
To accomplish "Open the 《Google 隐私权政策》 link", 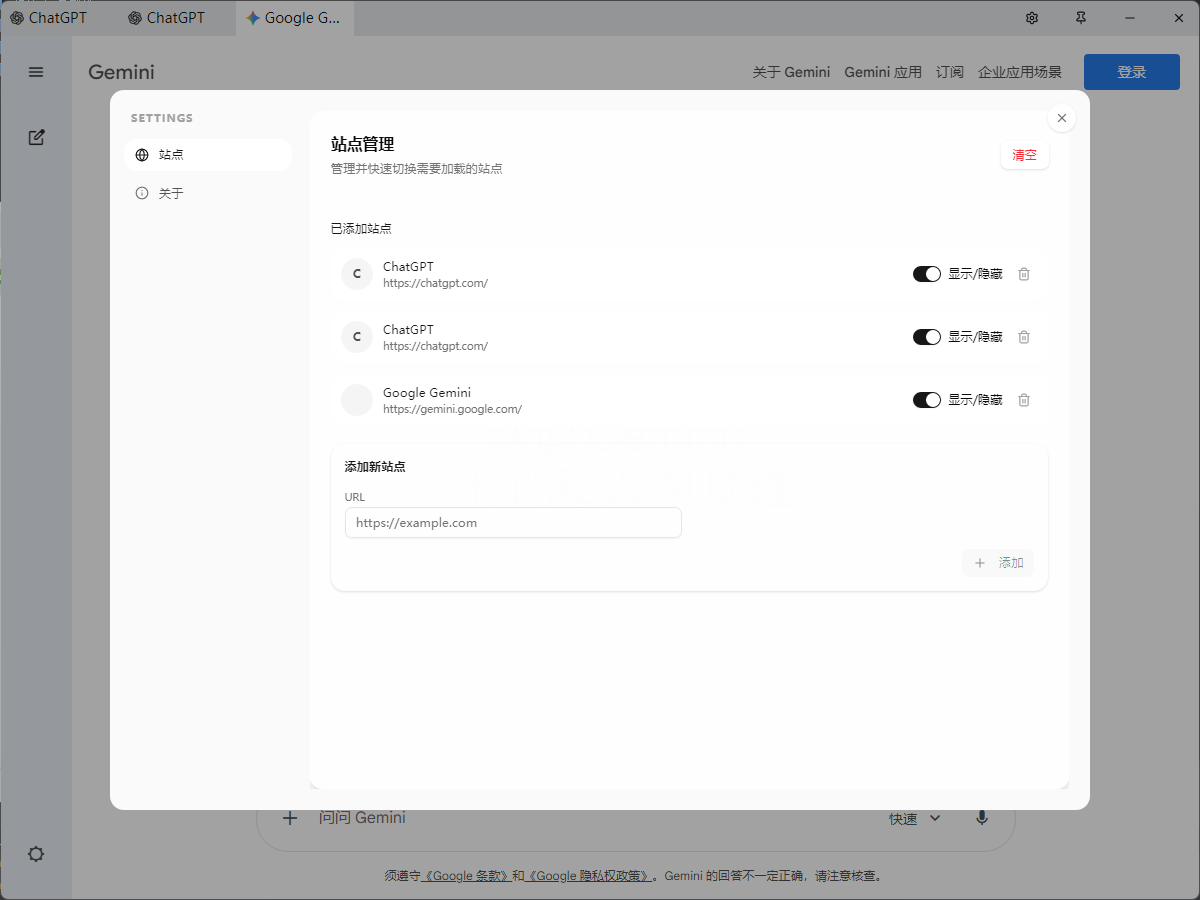I will (589, 876).
